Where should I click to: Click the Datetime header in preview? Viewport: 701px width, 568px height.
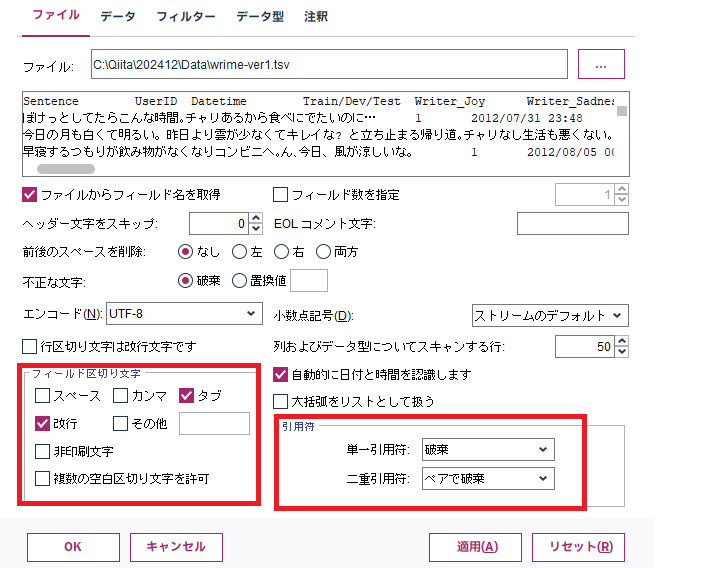click(x=219, y=101)
